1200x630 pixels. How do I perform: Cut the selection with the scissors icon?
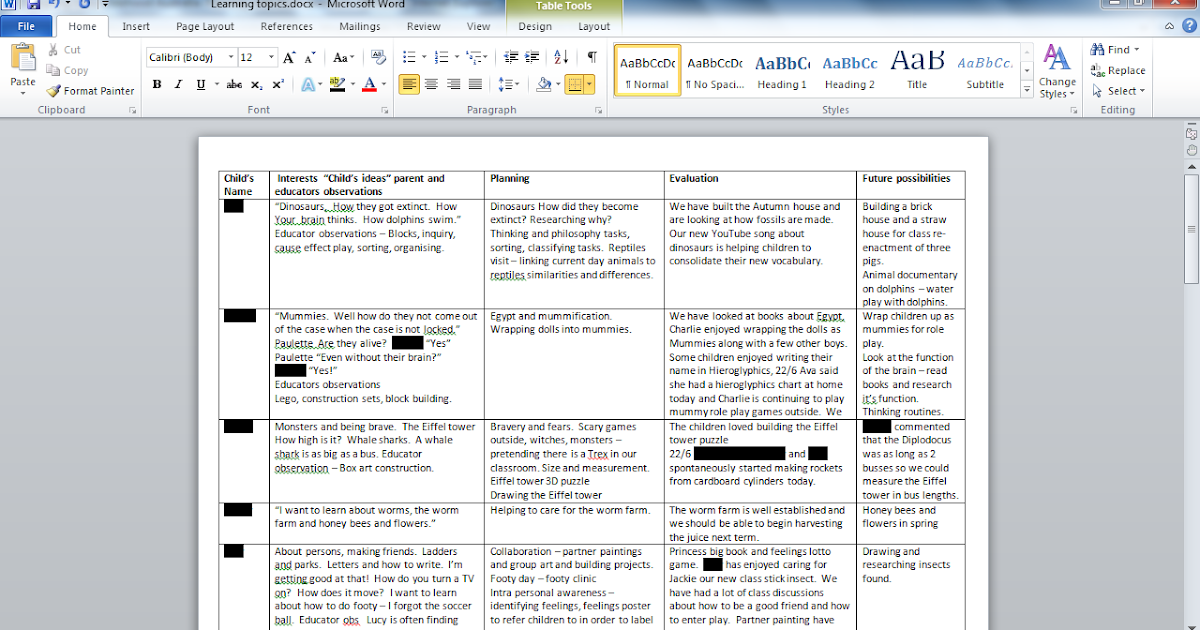(x=64, y=50)
